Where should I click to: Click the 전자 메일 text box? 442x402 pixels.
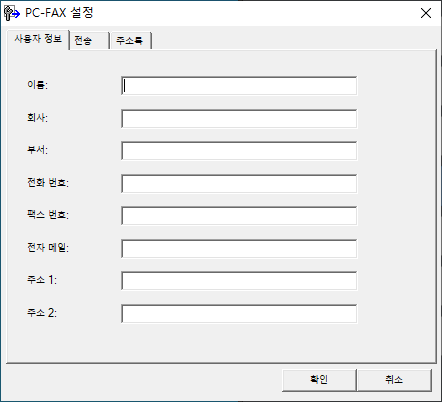(239, 248)
